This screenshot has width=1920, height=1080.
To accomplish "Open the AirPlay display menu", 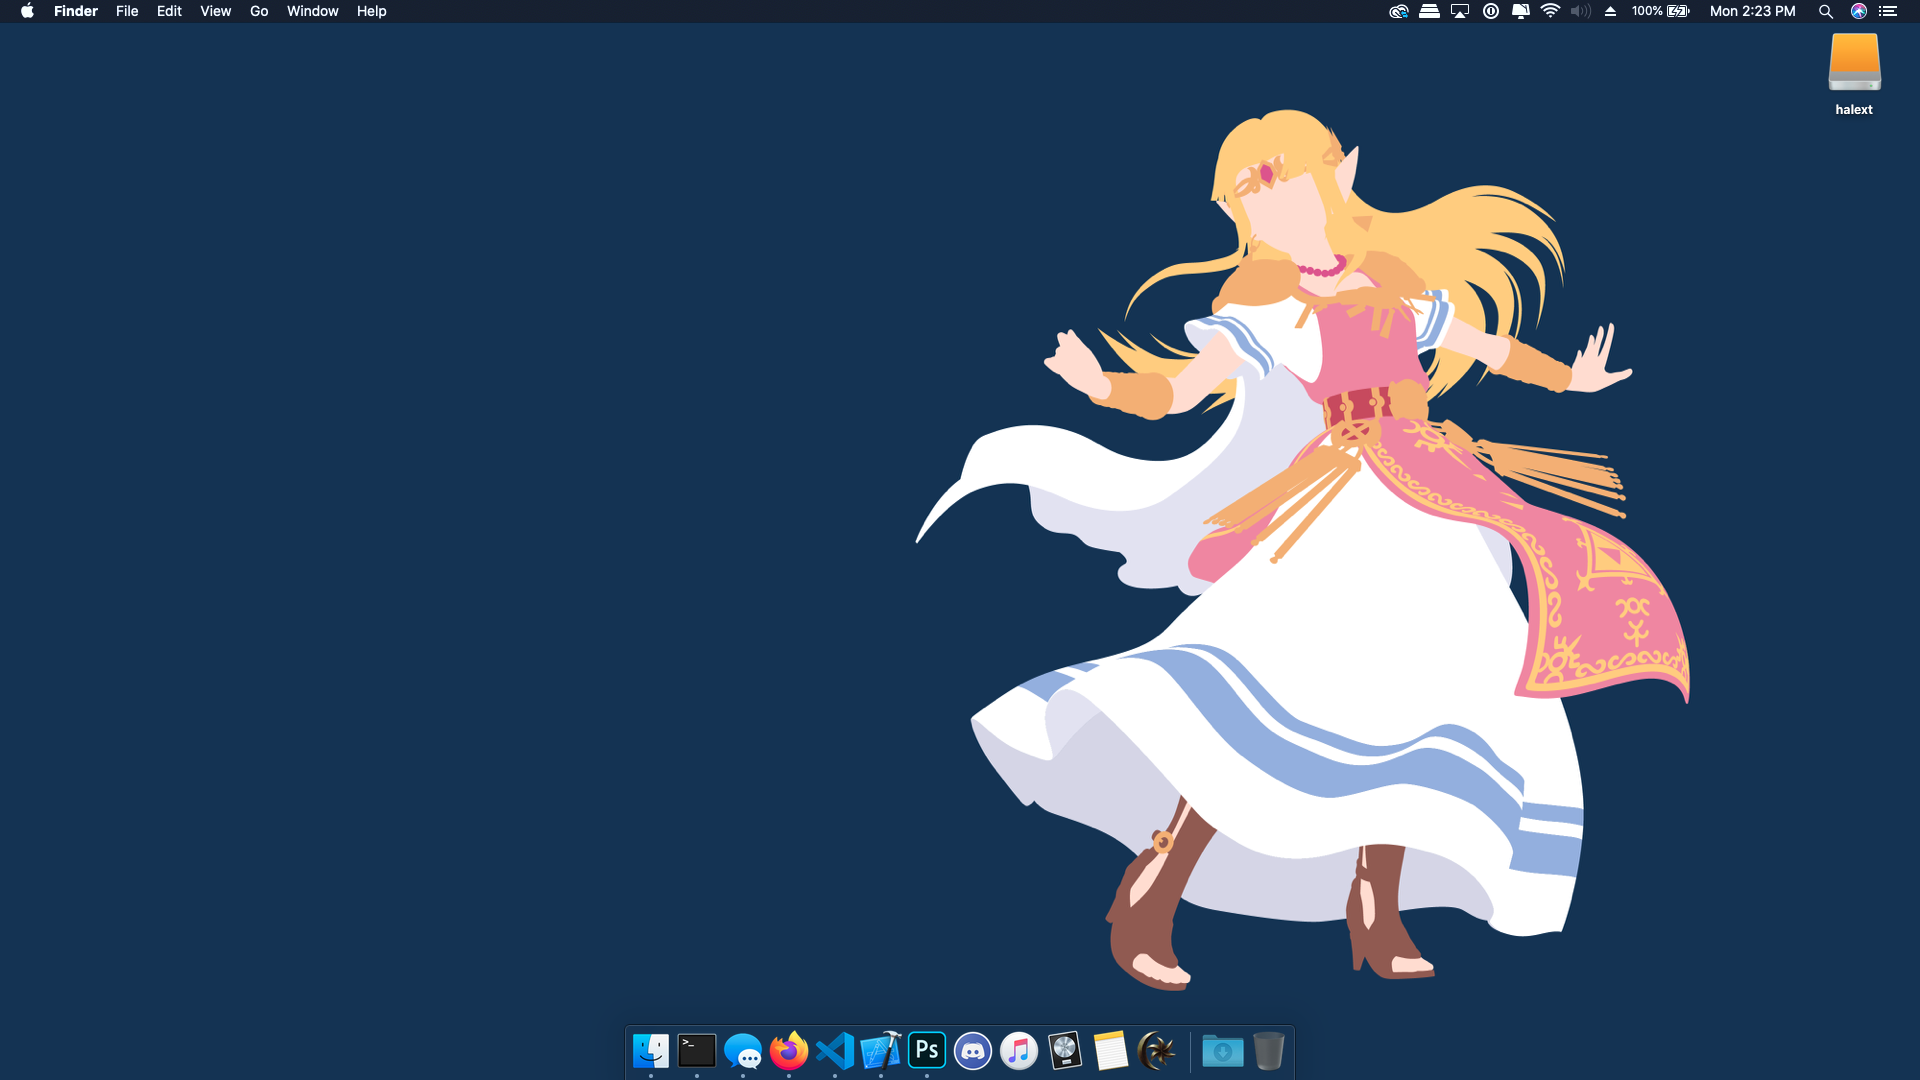I will coord(1460,11).
